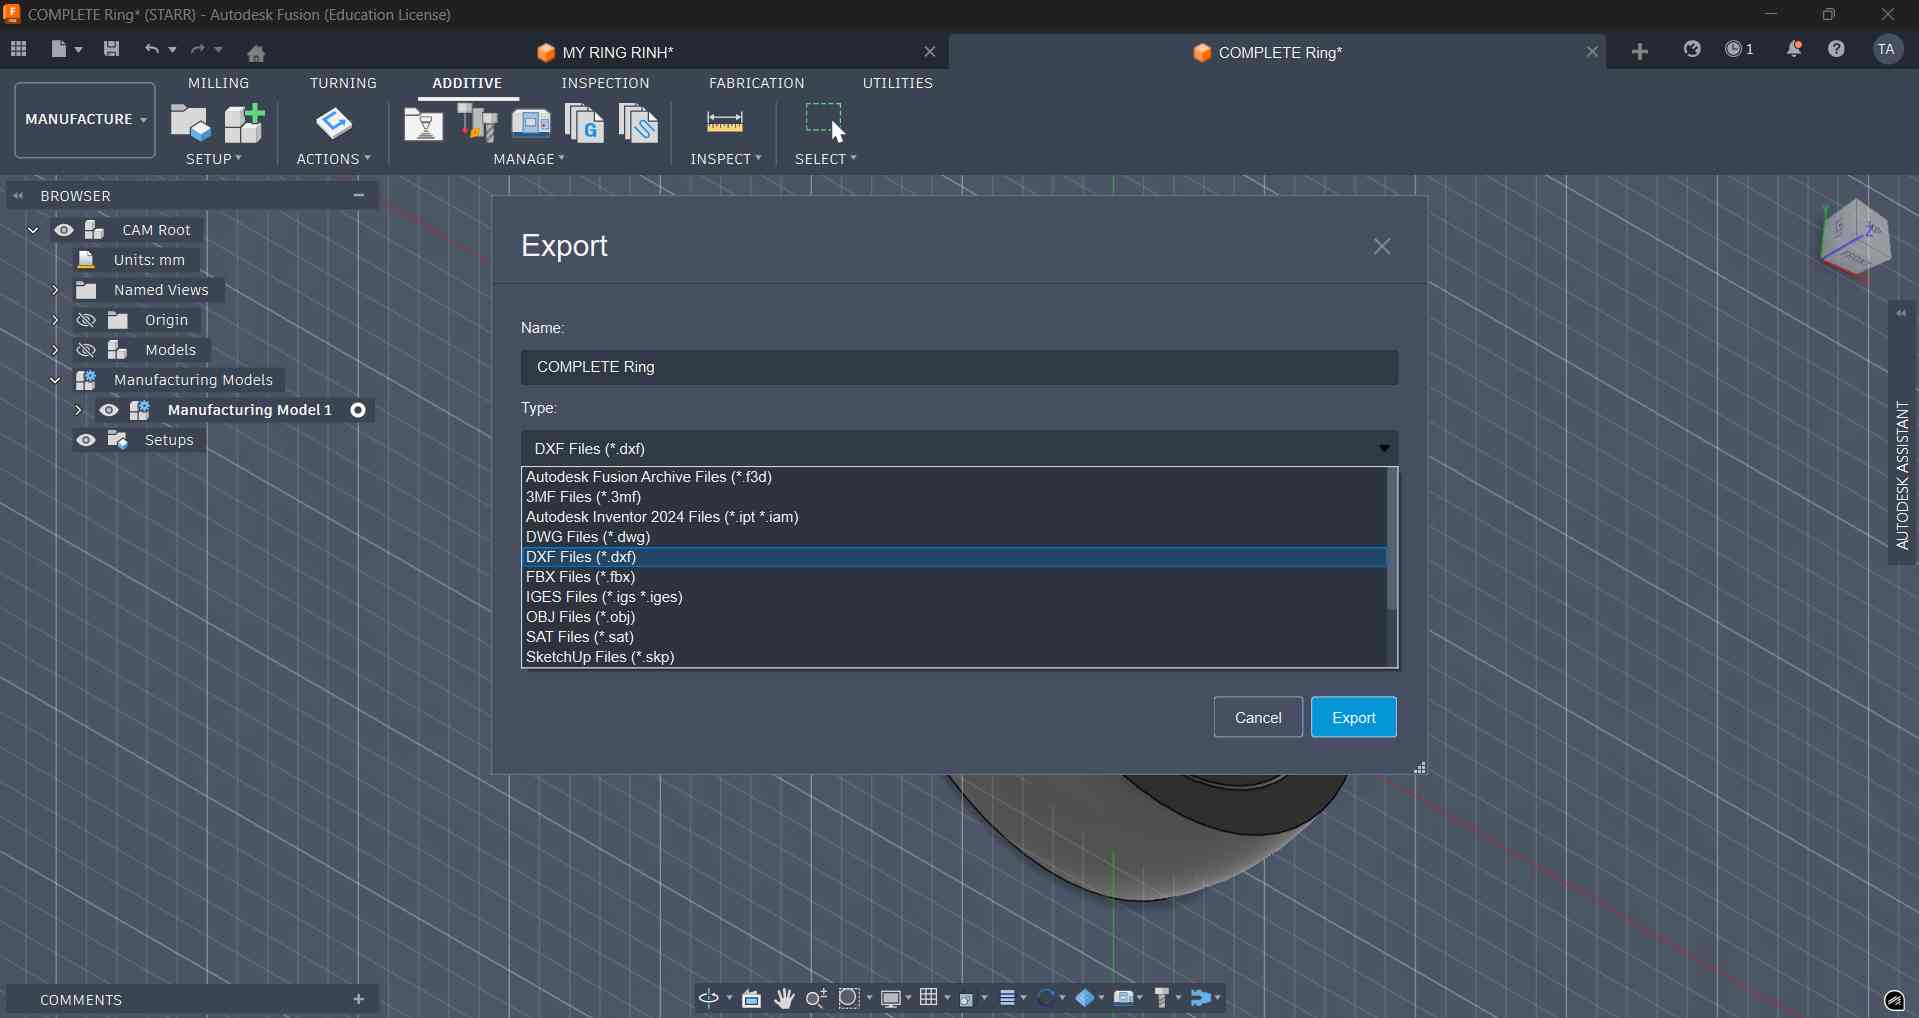Add a comment with the plus icon
This screenshot has width=1919, height=1018.
tap(359, 999)
